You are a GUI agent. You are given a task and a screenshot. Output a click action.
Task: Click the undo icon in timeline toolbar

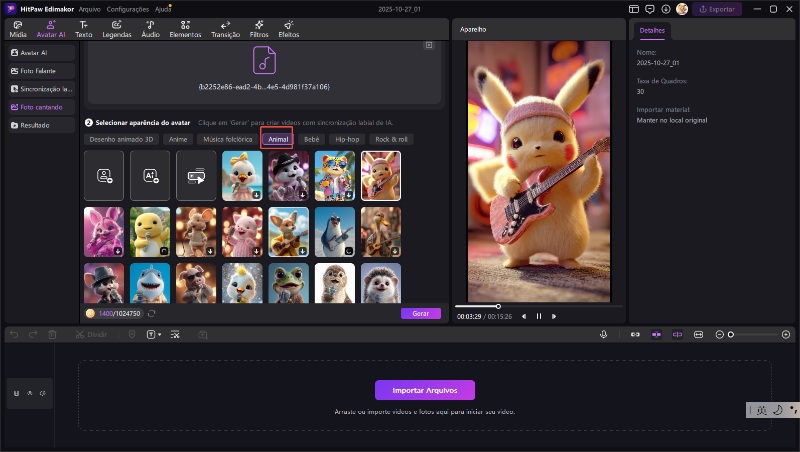tap(14, 335)
